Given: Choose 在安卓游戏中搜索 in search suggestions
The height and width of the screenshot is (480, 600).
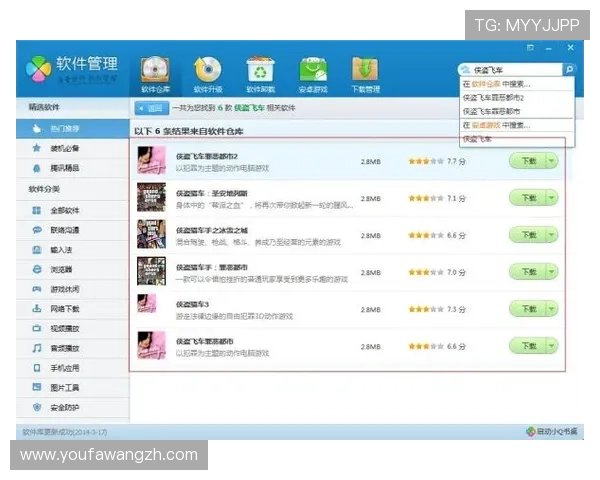Looking at the screenshot, I should point(517,125).
